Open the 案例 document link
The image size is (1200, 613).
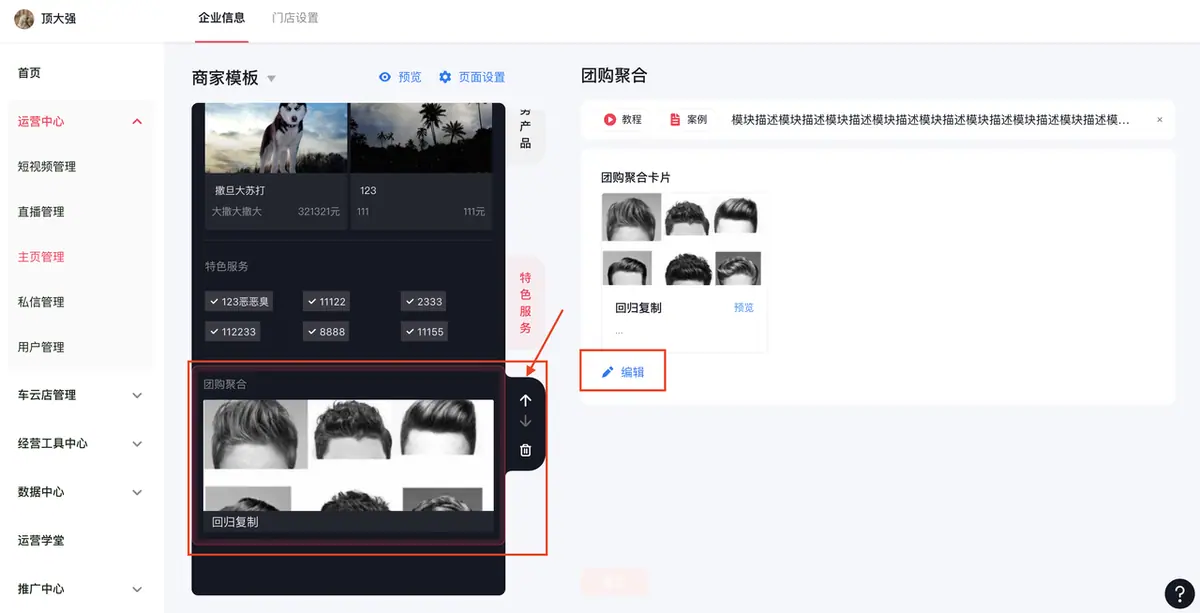click(x=688, y=119)
